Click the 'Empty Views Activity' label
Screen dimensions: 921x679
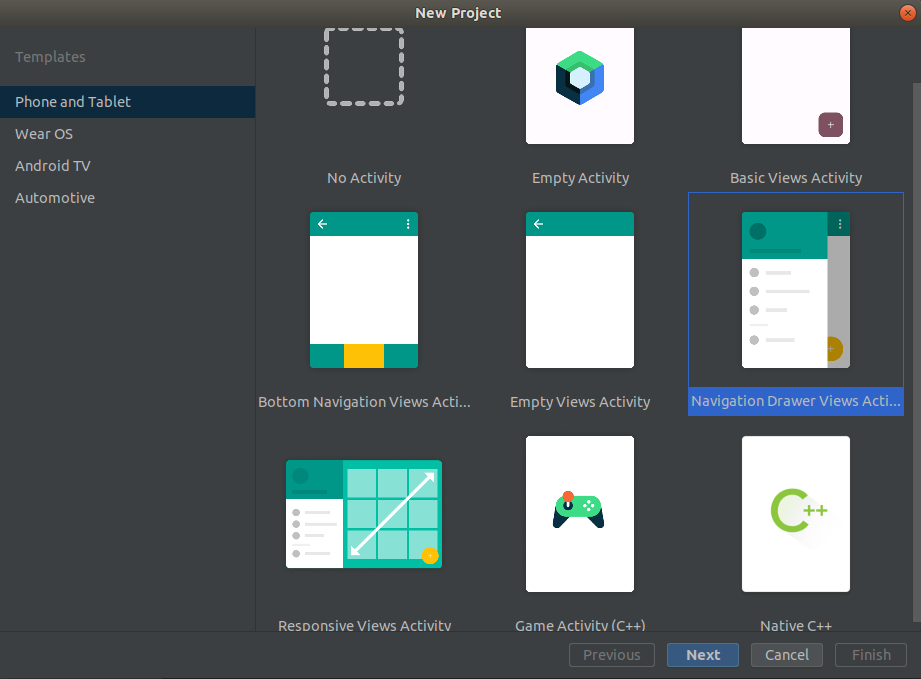pyautogui.click(x=580, y=402)
